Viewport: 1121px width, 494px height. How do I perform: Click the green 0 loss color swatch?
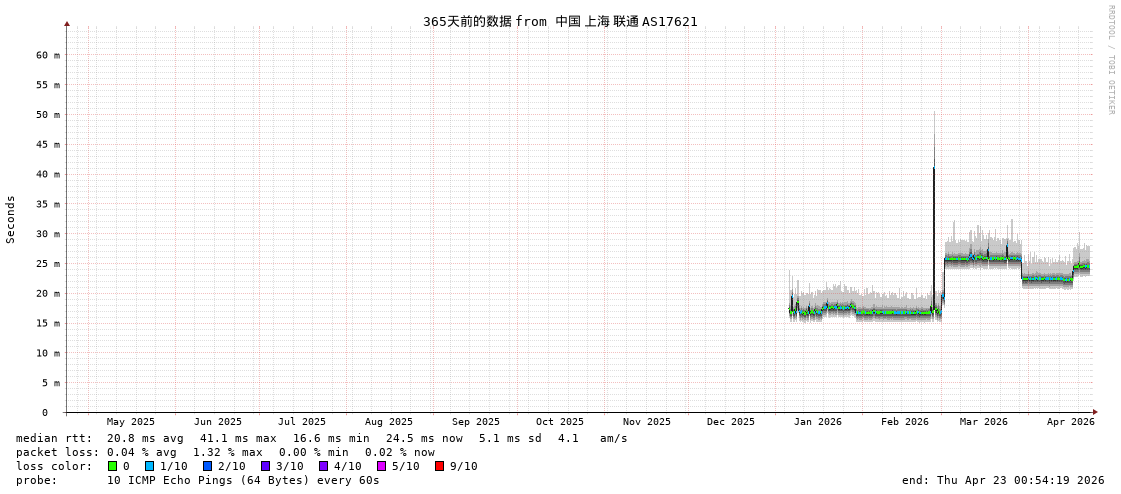(113, 466)
